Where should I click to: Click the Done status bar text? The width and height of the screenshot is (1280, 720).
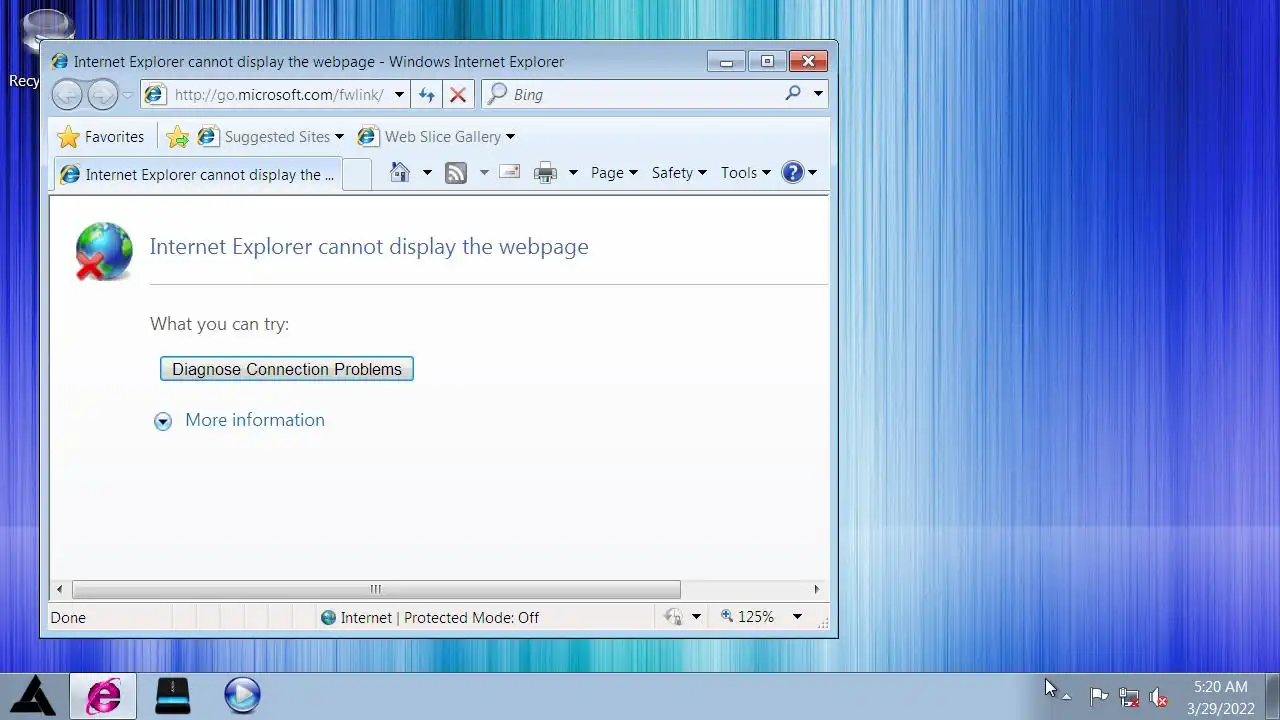click(68, 618)
